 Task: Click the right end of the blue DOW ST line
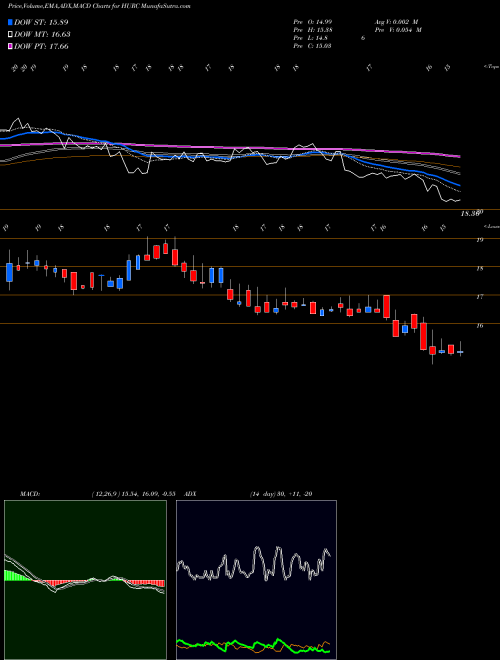(x=458, y=185)
